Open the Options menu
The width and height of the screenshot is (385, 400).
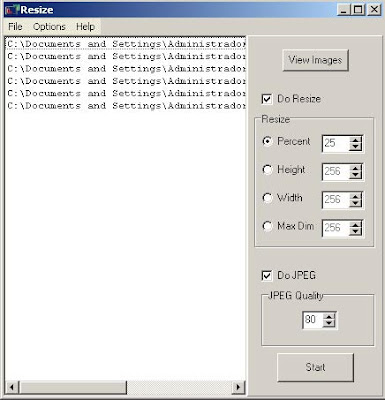tap(49, 27)
